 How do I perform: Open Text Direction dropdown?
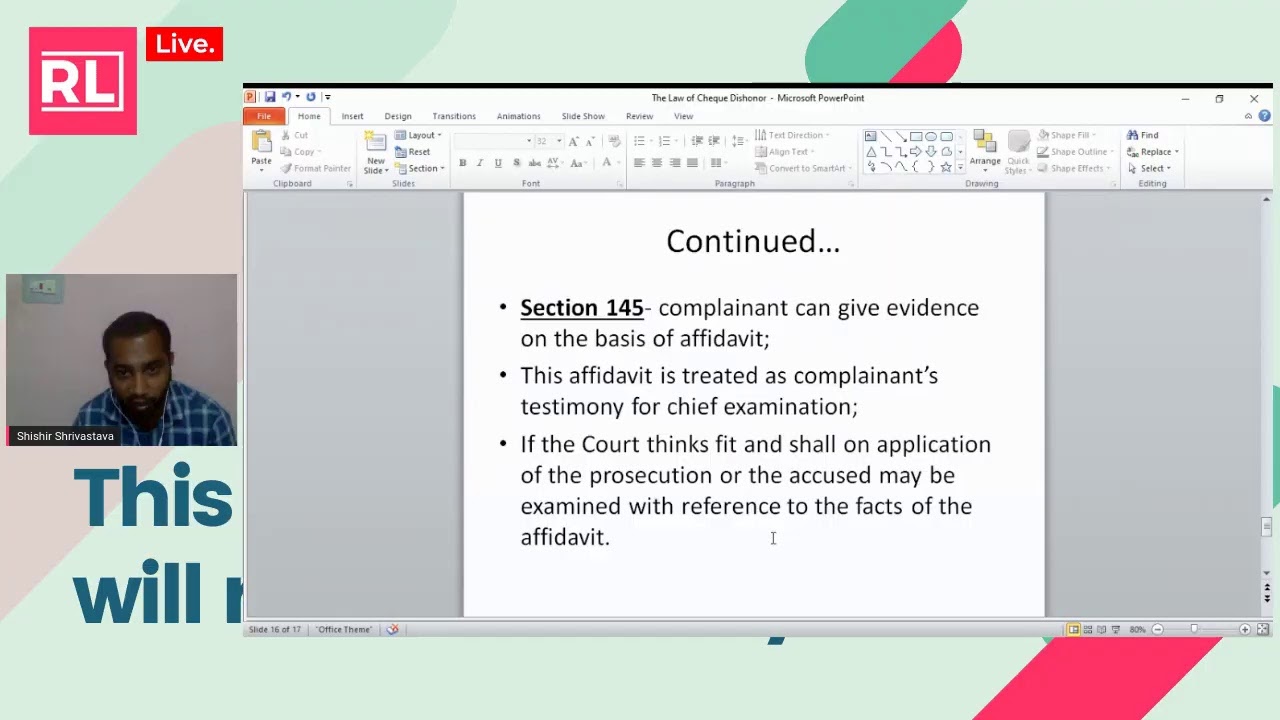click(x=792, y=135)
